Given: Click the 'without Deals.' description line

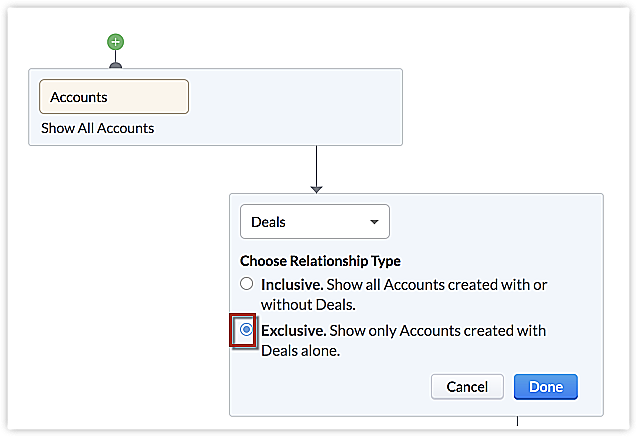Looking at the screenshot, I should [x=305, y=304].
